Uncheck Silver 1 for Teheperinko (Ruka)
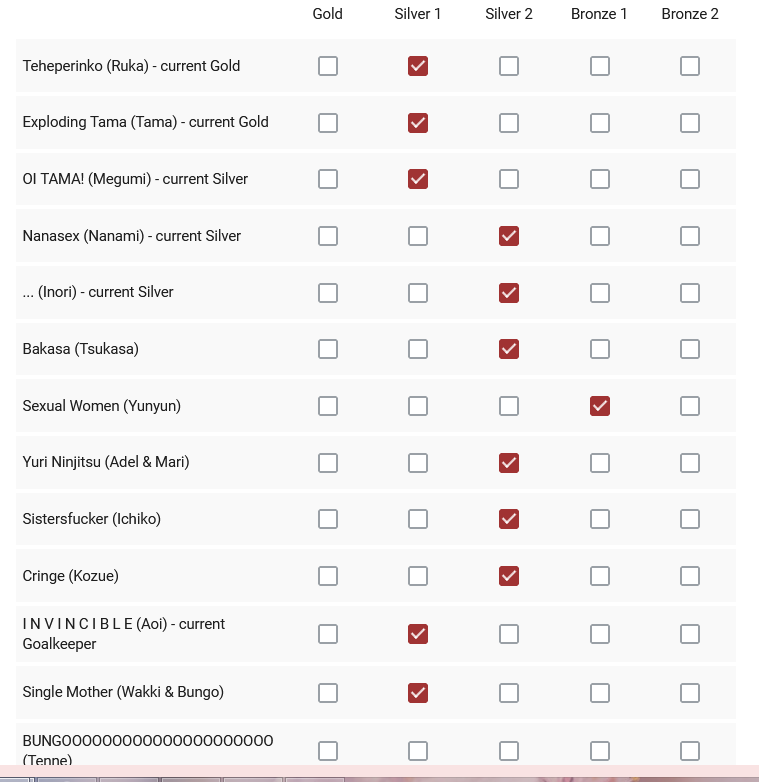This screenshot has width=759, height=782. coord(418,66)
